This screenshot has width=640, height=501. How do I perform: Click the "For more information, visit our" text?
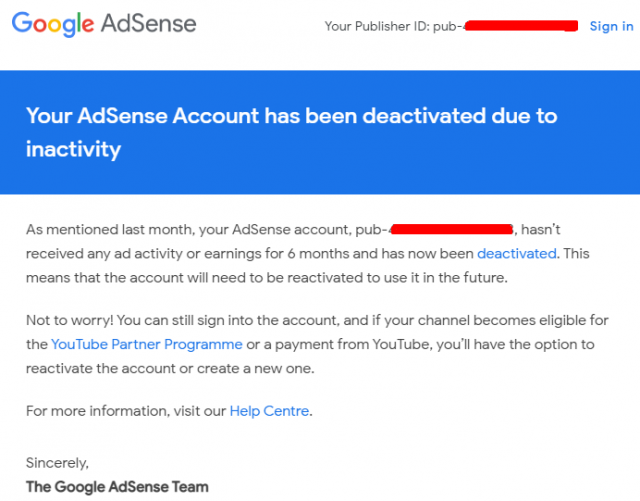coord(126,410)
